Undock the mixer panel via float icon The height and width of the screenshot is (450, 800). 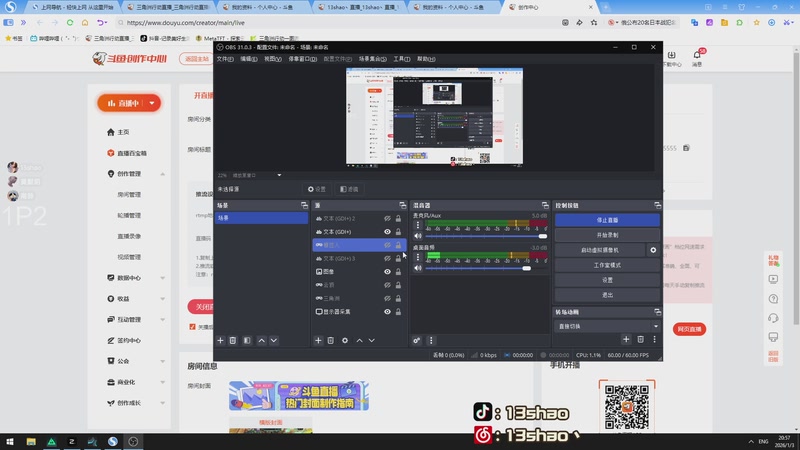[545, 205]
